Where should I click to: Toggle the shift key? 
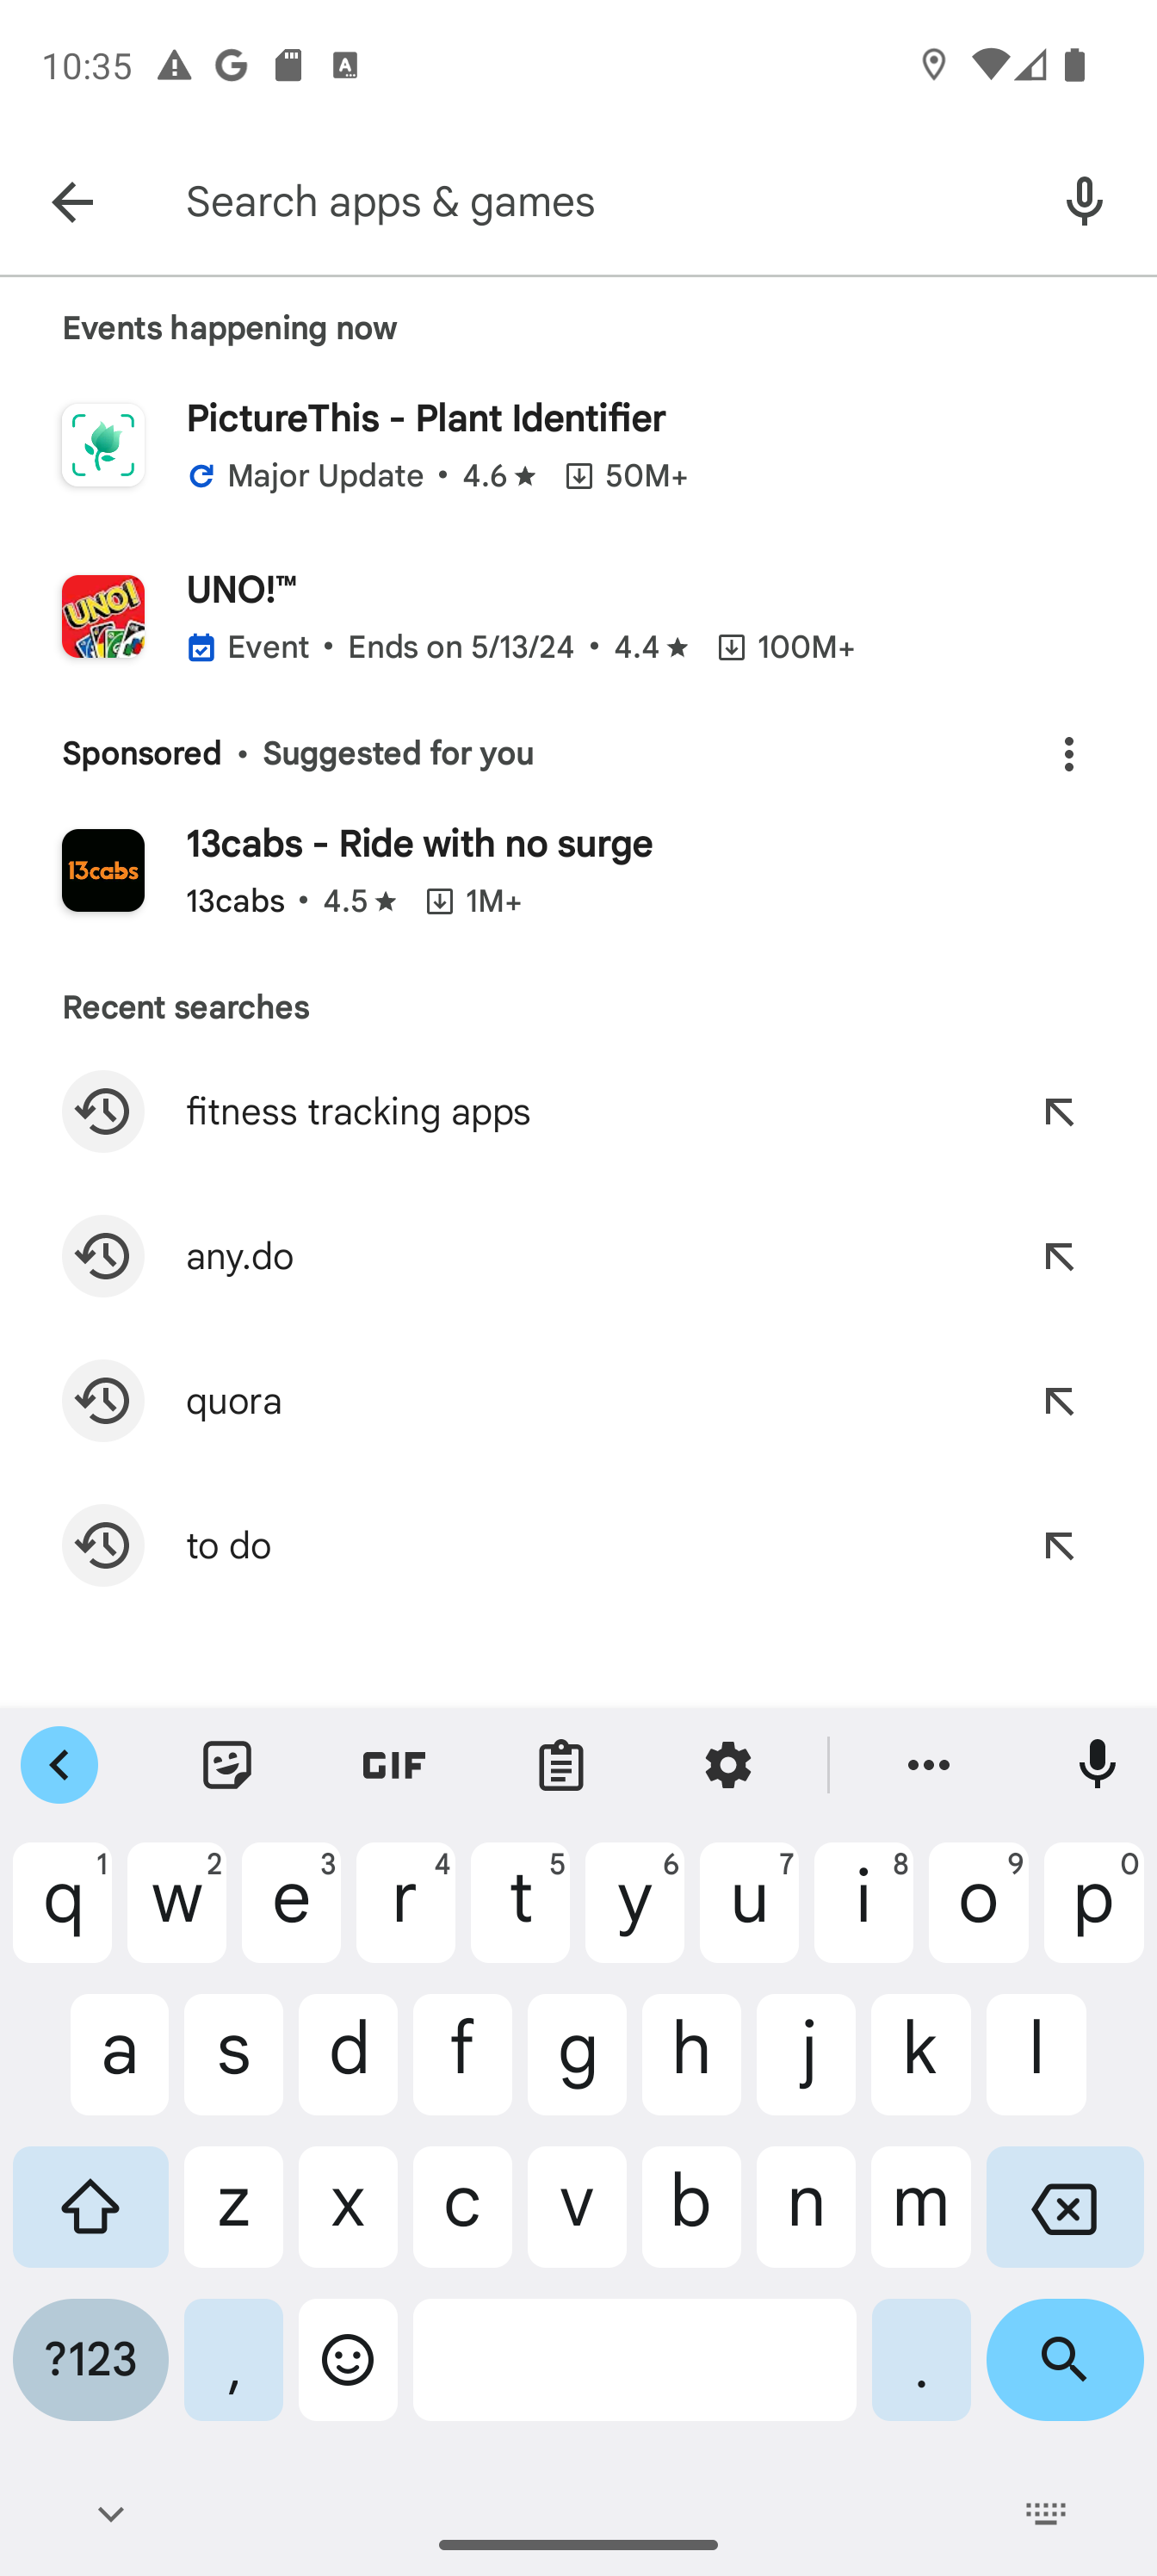click(x=91, y=2207)
